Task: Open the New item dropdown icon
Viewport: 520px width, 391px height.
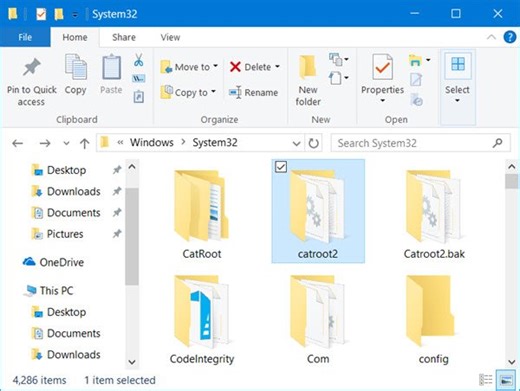Action: coord(339,60)
